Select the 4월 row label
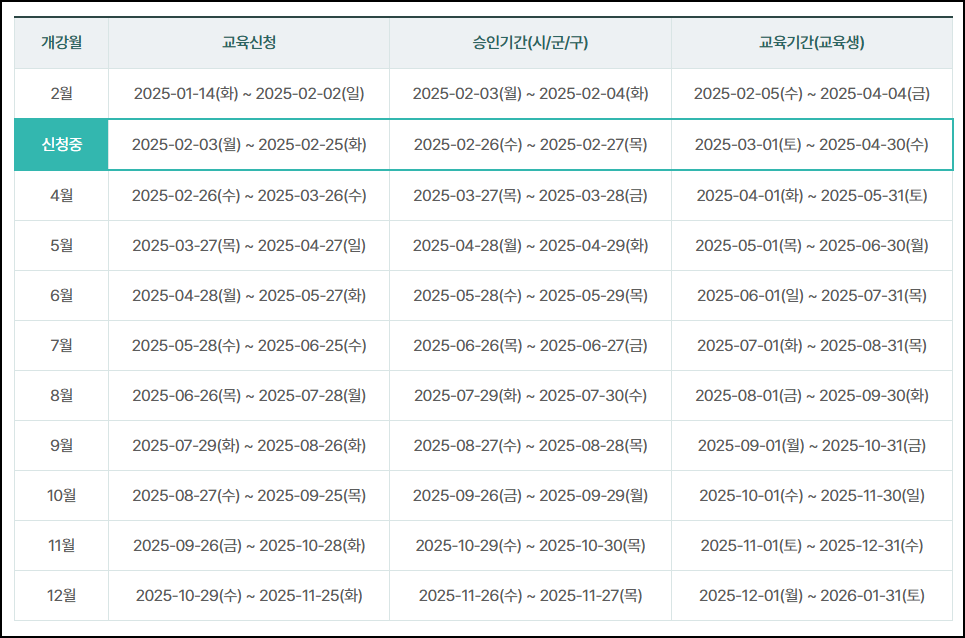The width and height of the screenshot is (965, 638). 62,196
